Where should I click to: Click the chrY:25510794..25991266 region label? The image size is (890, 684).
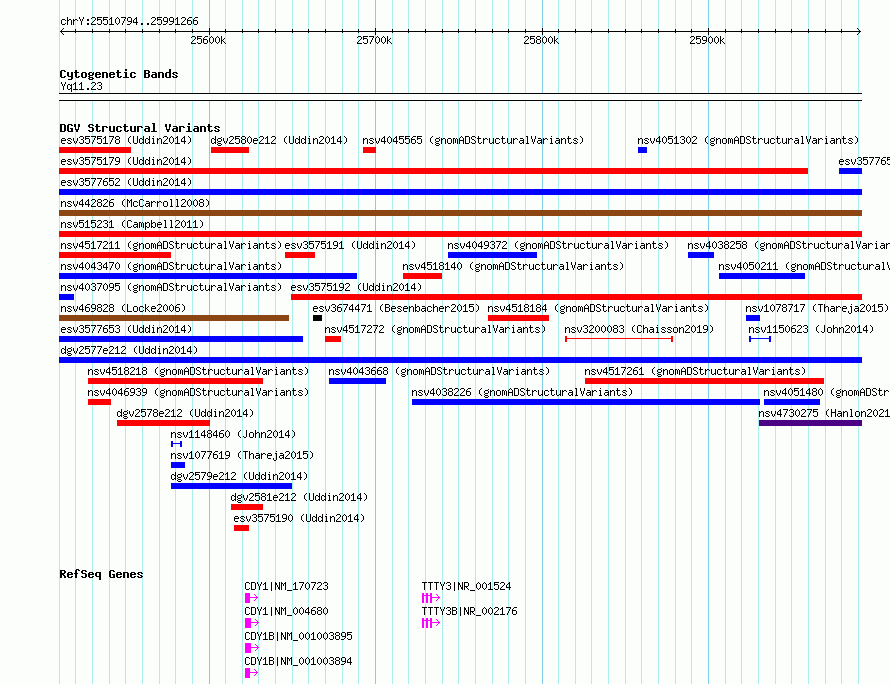pyautogui.click(x=129, y=21)
